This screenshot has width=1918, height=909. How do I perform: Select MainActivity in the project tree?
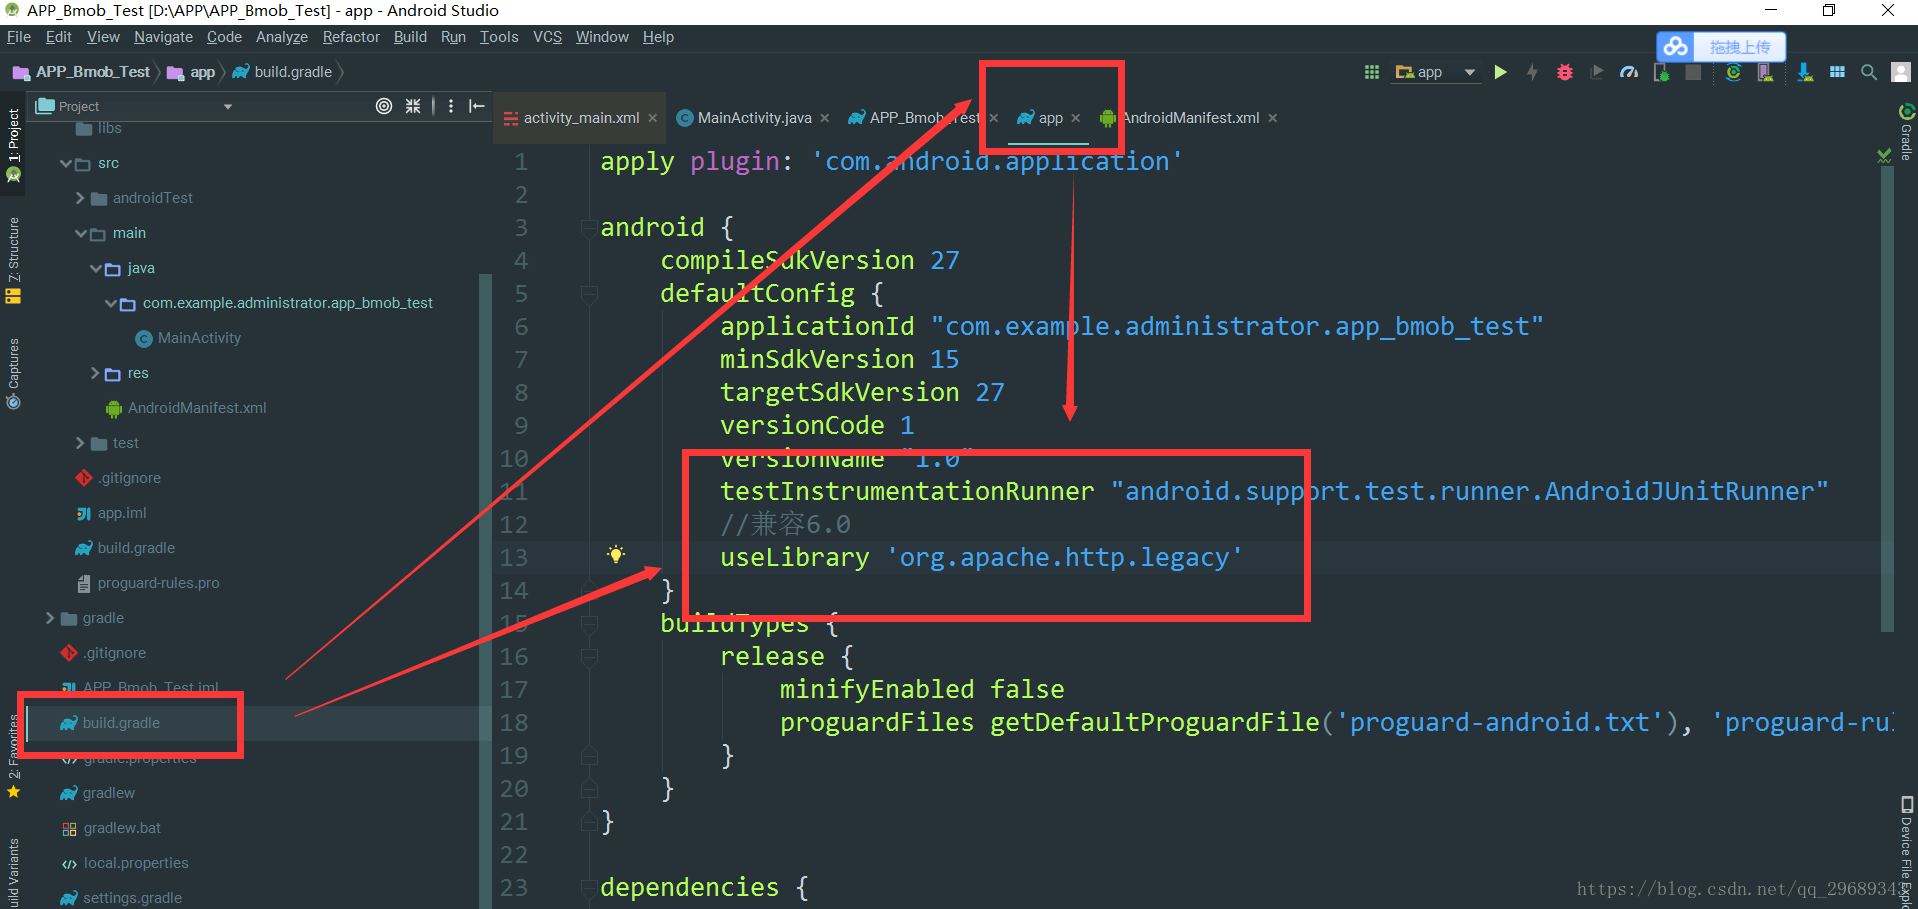click(199, 338)
